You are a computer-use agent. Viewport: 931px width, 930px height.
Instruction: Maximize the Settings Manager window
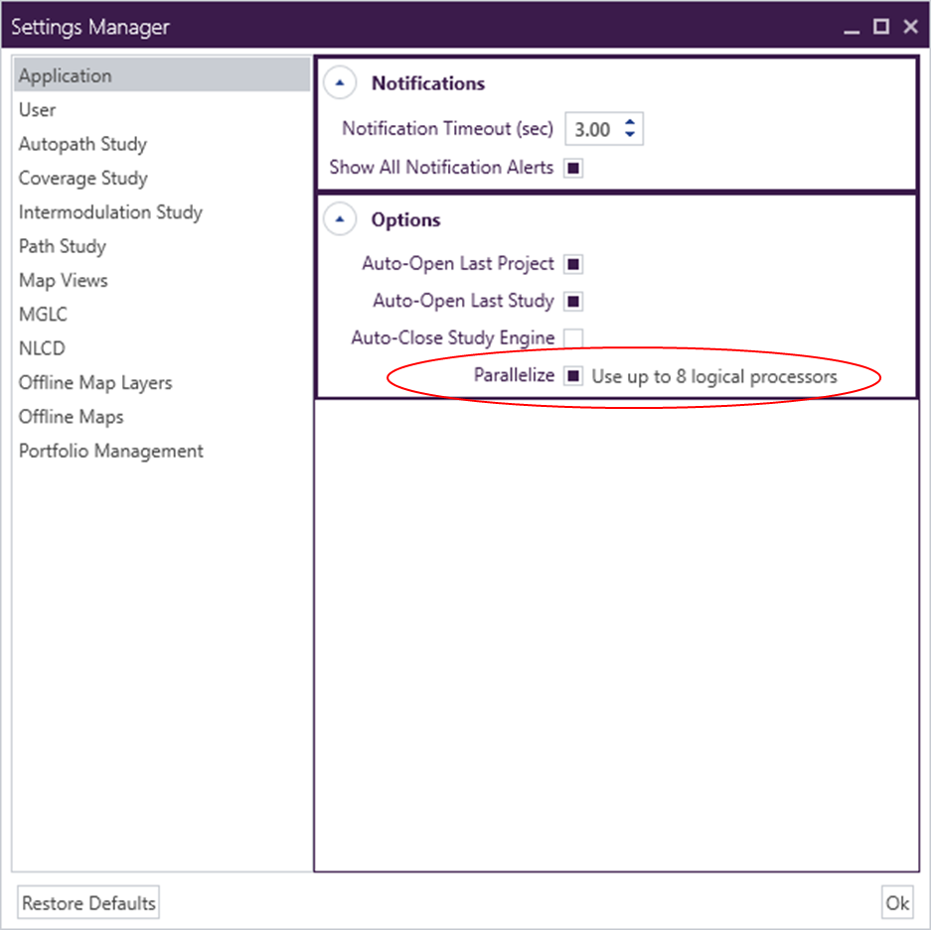click(x=880, y=27)
